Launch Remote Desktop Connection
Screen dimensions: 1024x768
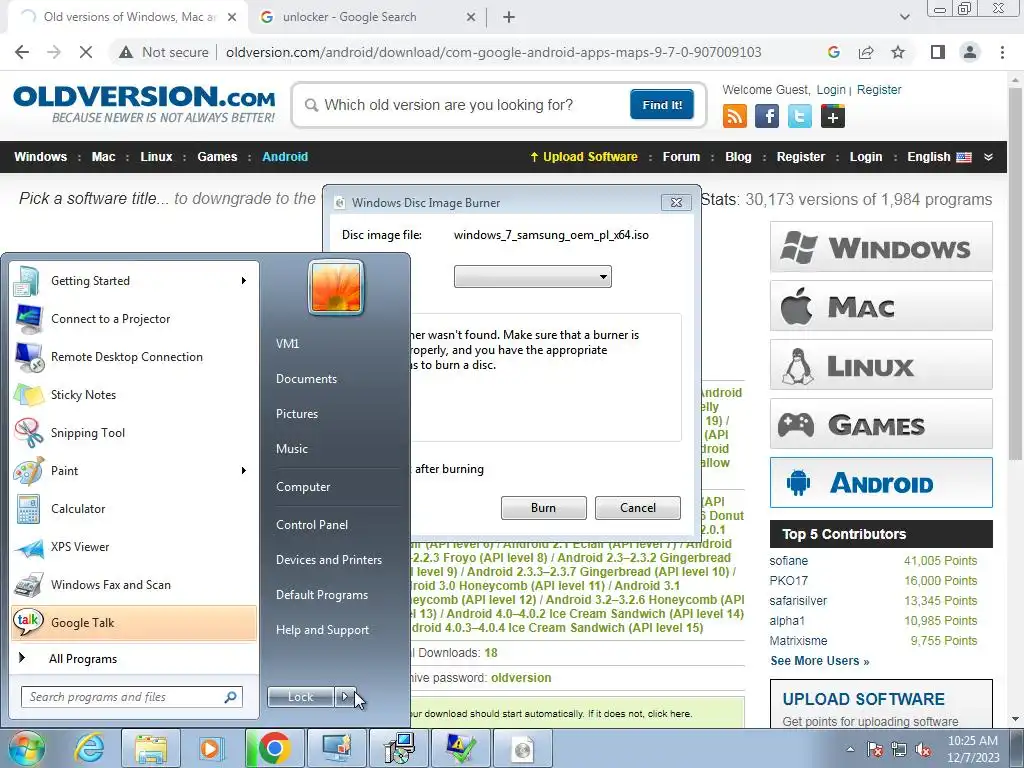(134, 357)
